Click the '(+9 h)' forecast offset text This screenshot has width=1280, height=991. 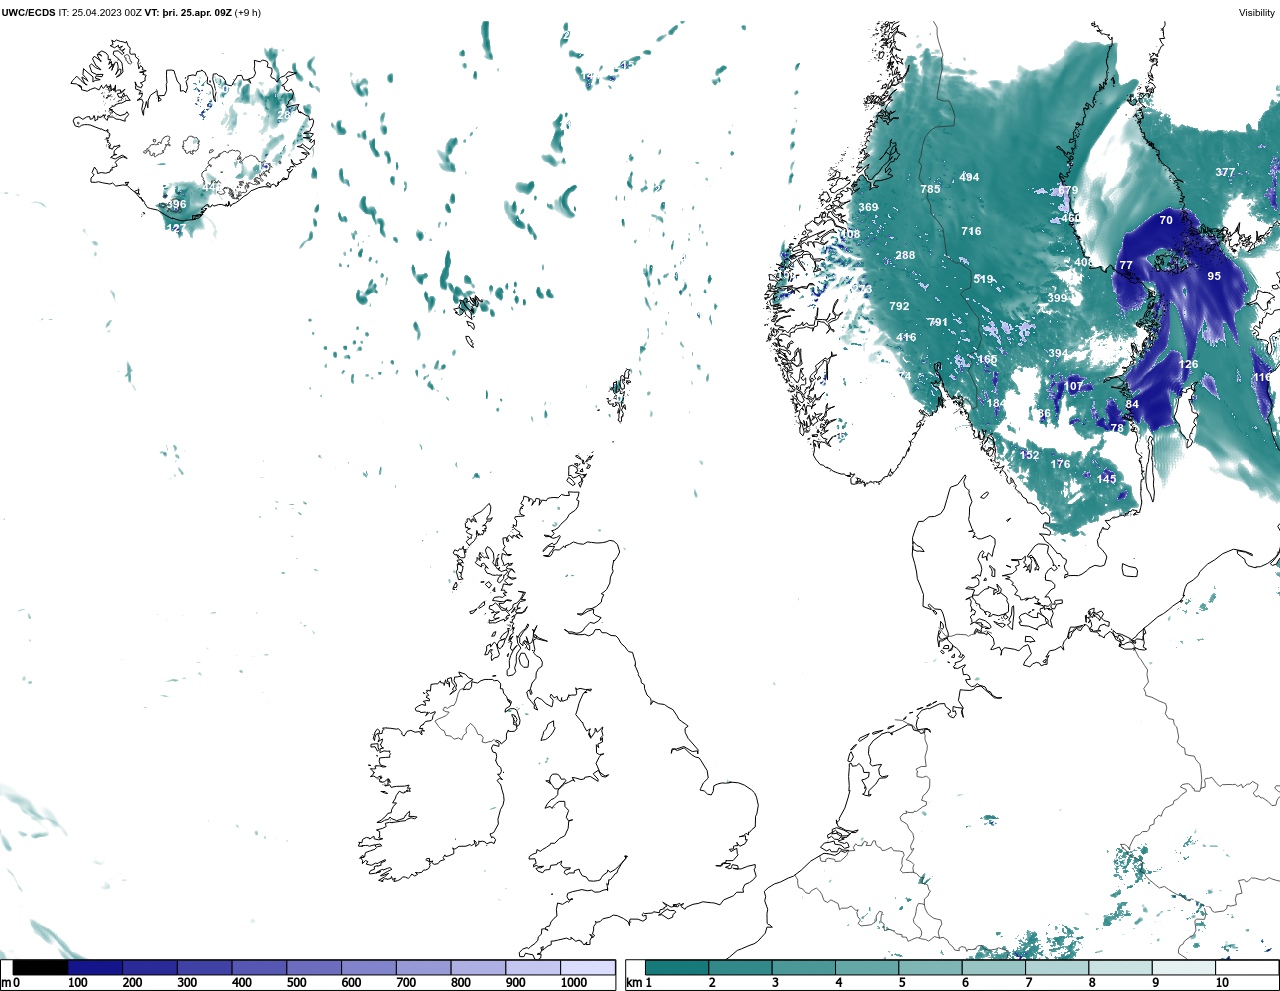pos(248,13)
